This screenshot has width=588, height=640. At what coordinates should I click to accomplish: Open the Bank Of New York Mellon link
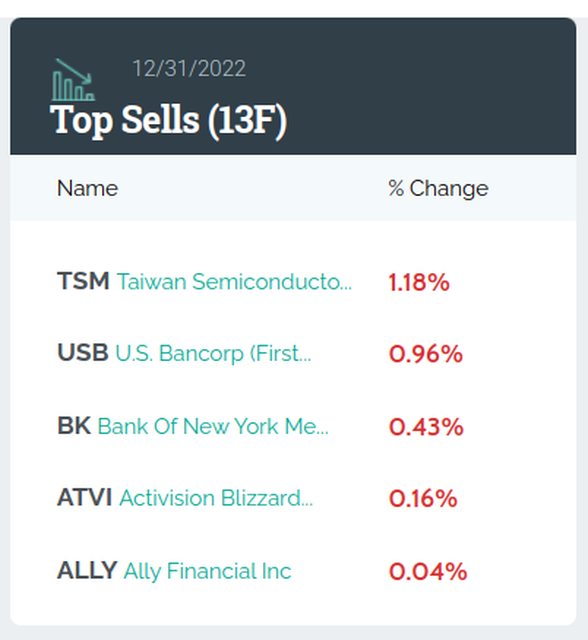(213, 427)
